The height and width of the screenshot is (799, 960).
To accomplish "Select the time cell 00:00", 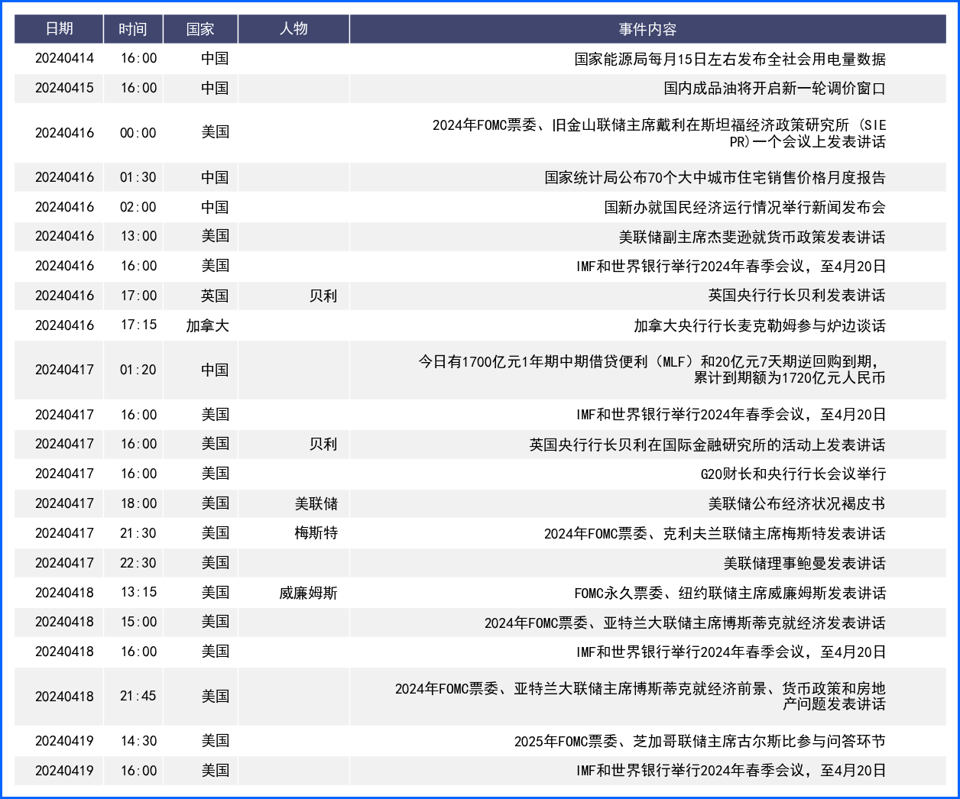I will coord(138,133).
